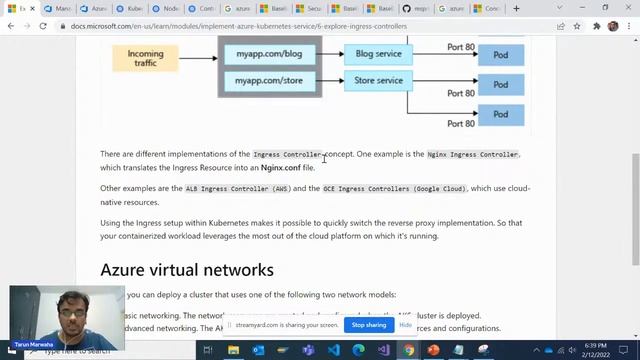Open Task View on the taskbar
640x360 pixels.
208,350
